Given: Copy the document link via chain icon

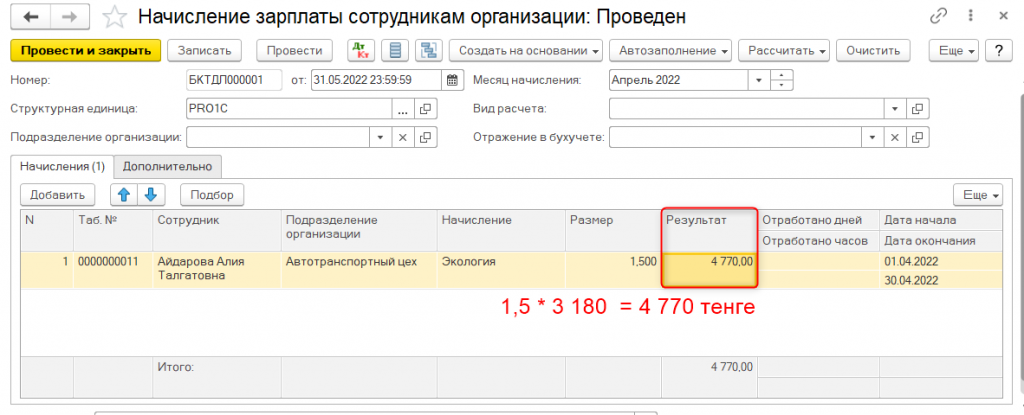Looking at the screenshot, I should (x=938, y=16).
